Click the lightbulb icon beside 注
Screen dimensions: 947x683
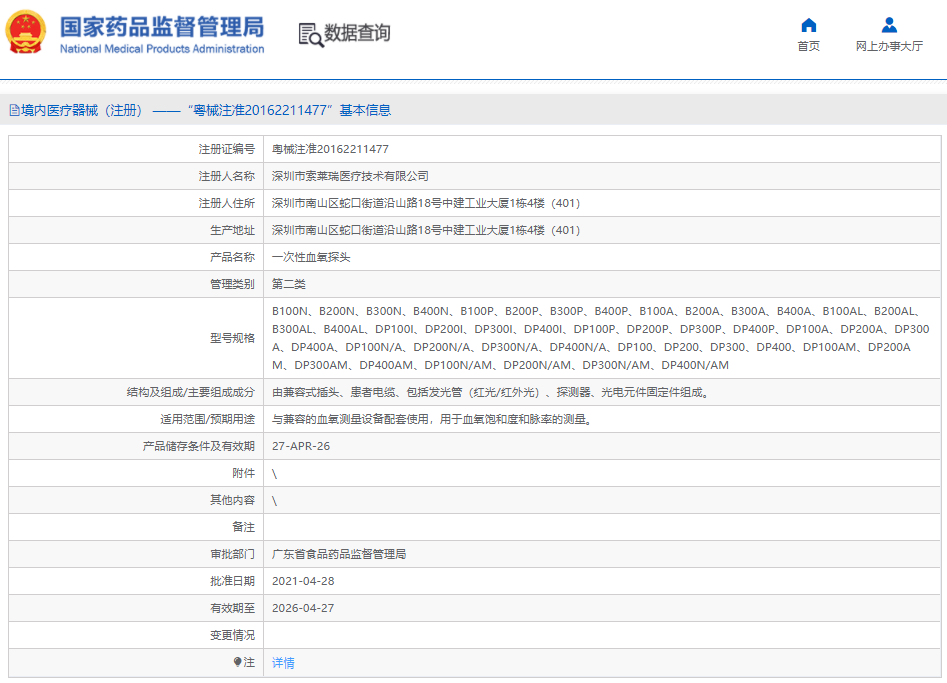[x=237, y=662]
